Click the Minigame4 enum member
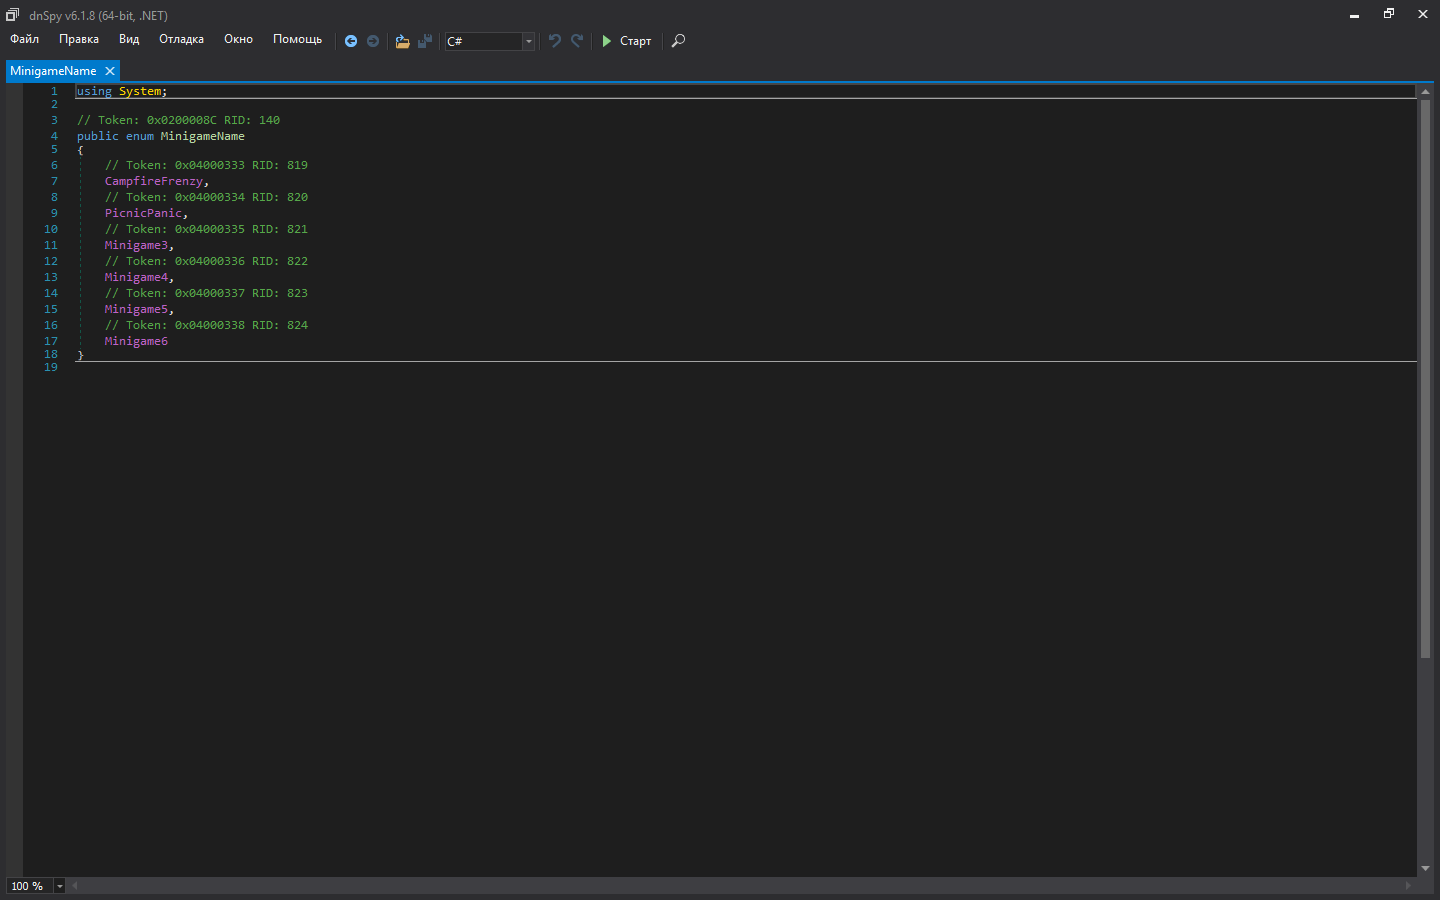This screenshot has height=900, width=1440. (x=136, y=277)
